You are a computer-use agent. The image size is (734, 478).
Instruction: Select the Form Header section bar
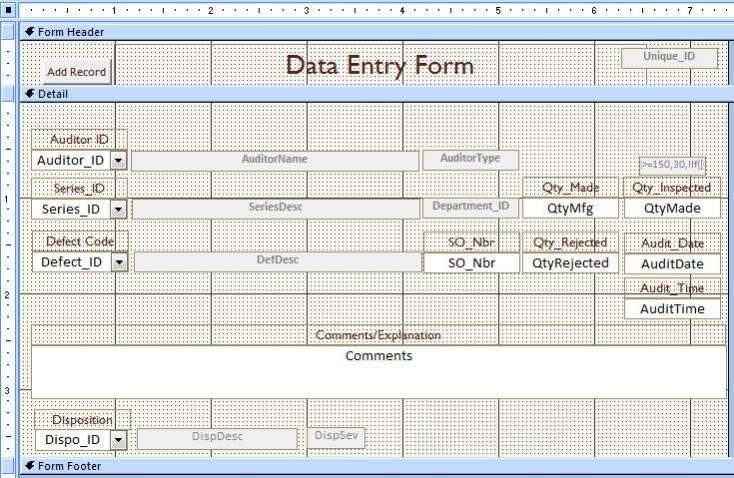pyautogui.click(x=377, y=32)
